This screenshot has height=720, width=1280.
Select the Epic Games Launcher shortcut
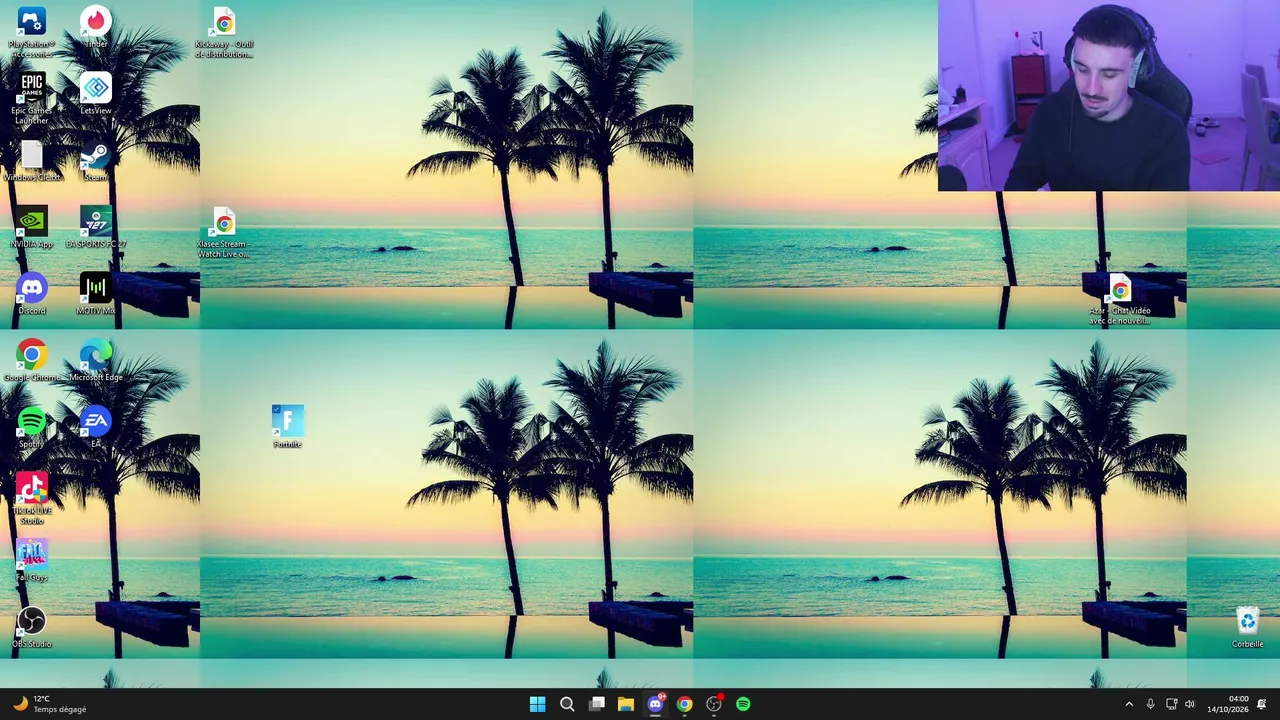(x=31, y=97)
